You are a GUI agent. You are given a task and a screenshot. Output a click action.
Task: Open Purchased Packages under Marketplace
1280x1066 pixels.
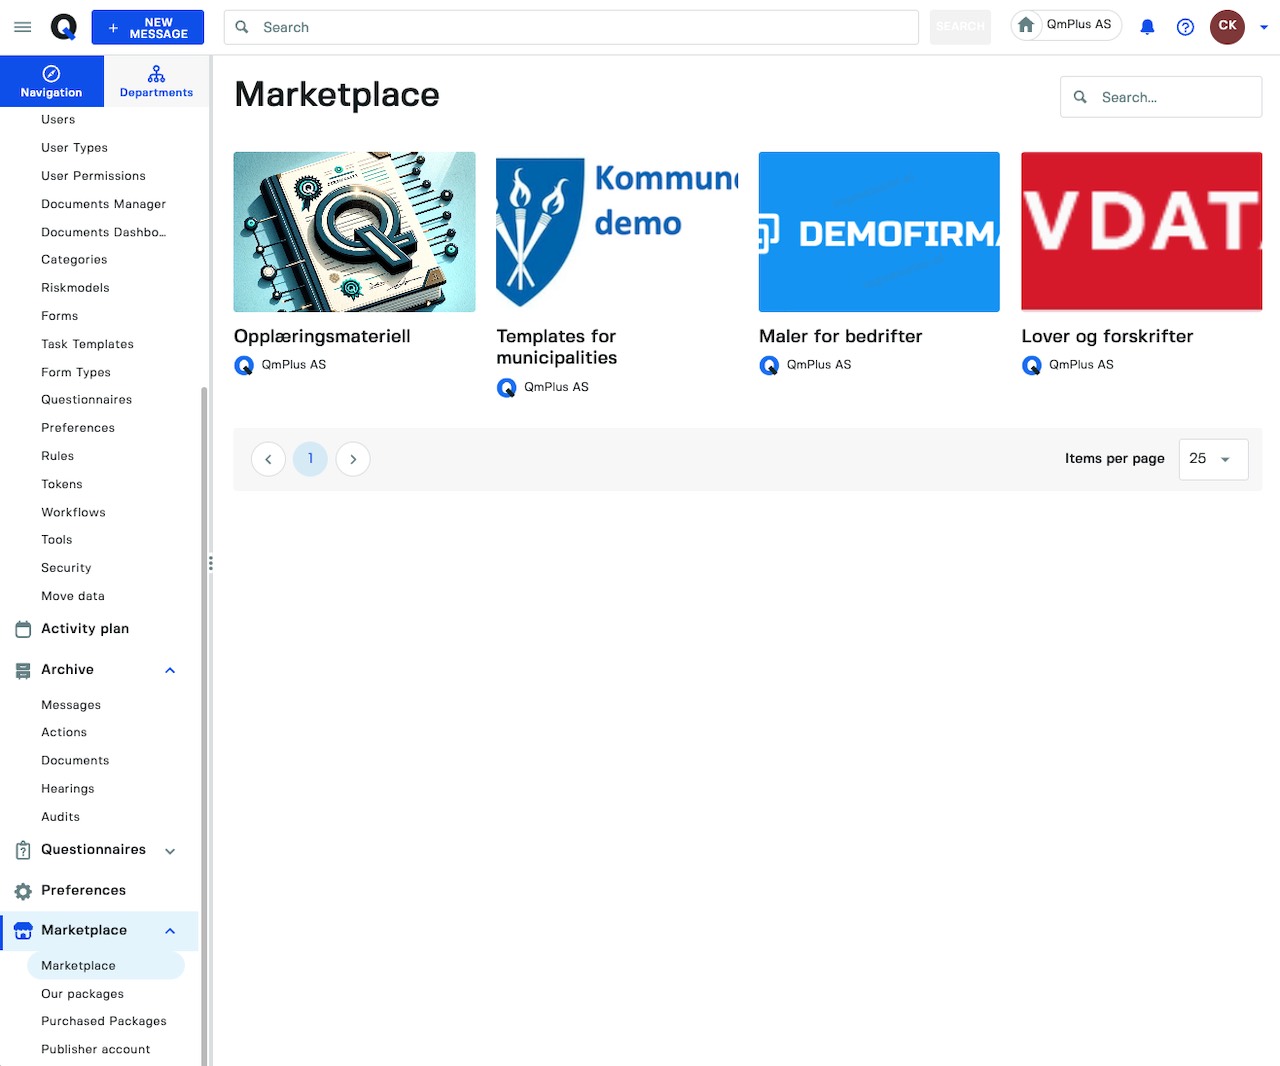103,1021
